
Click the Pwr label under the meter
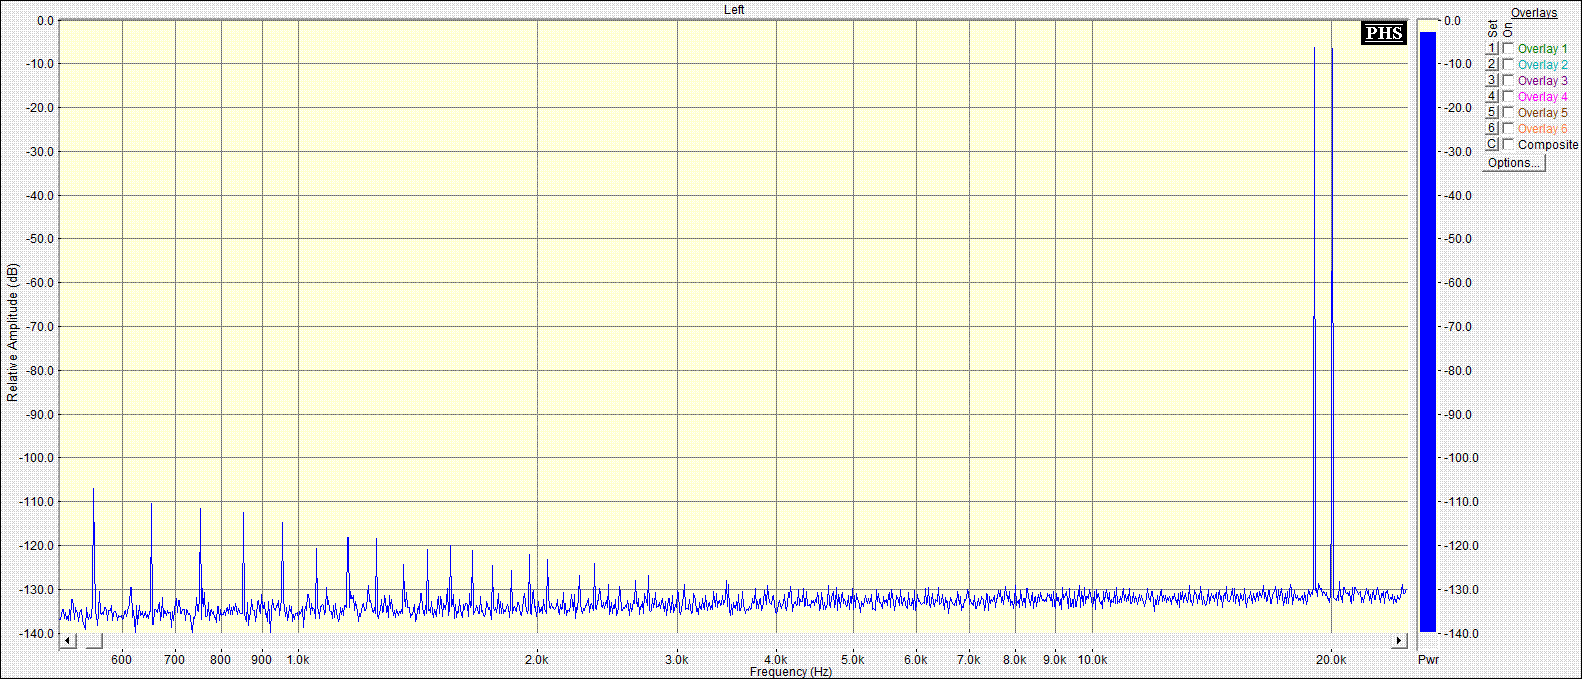(1428, 659)
